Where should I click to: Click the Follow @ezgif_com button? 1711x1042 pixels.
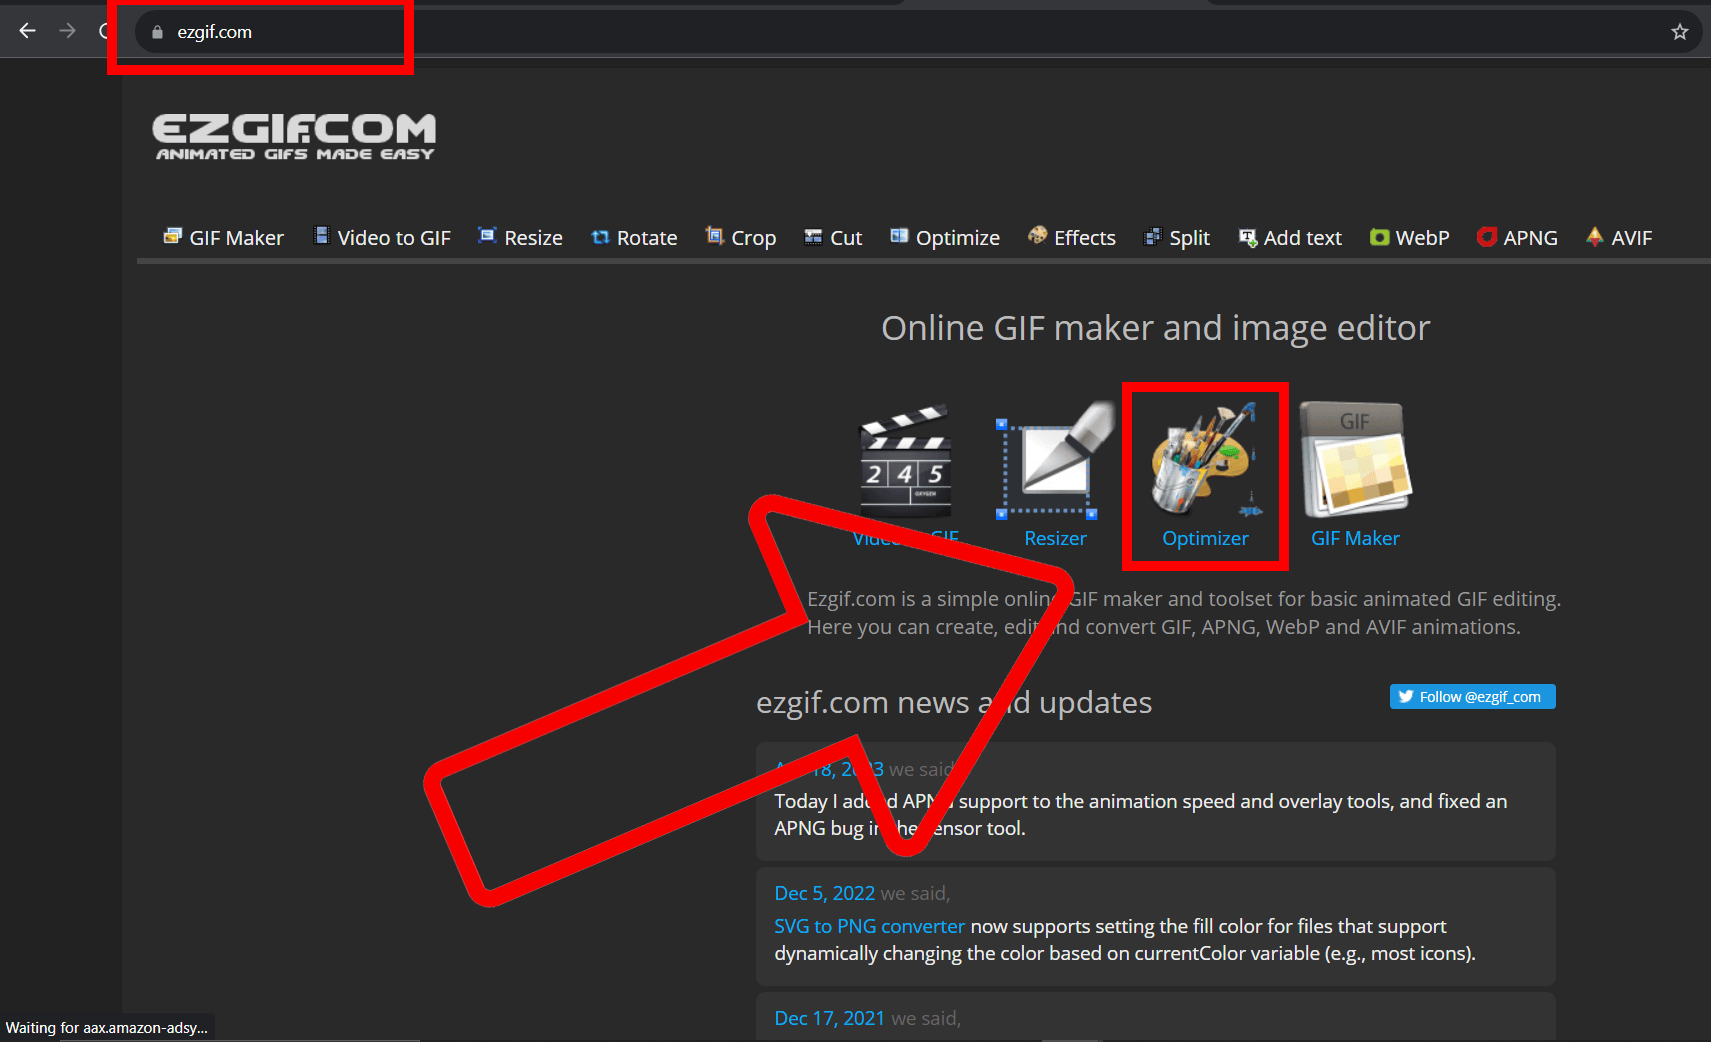coord(1472,696)
